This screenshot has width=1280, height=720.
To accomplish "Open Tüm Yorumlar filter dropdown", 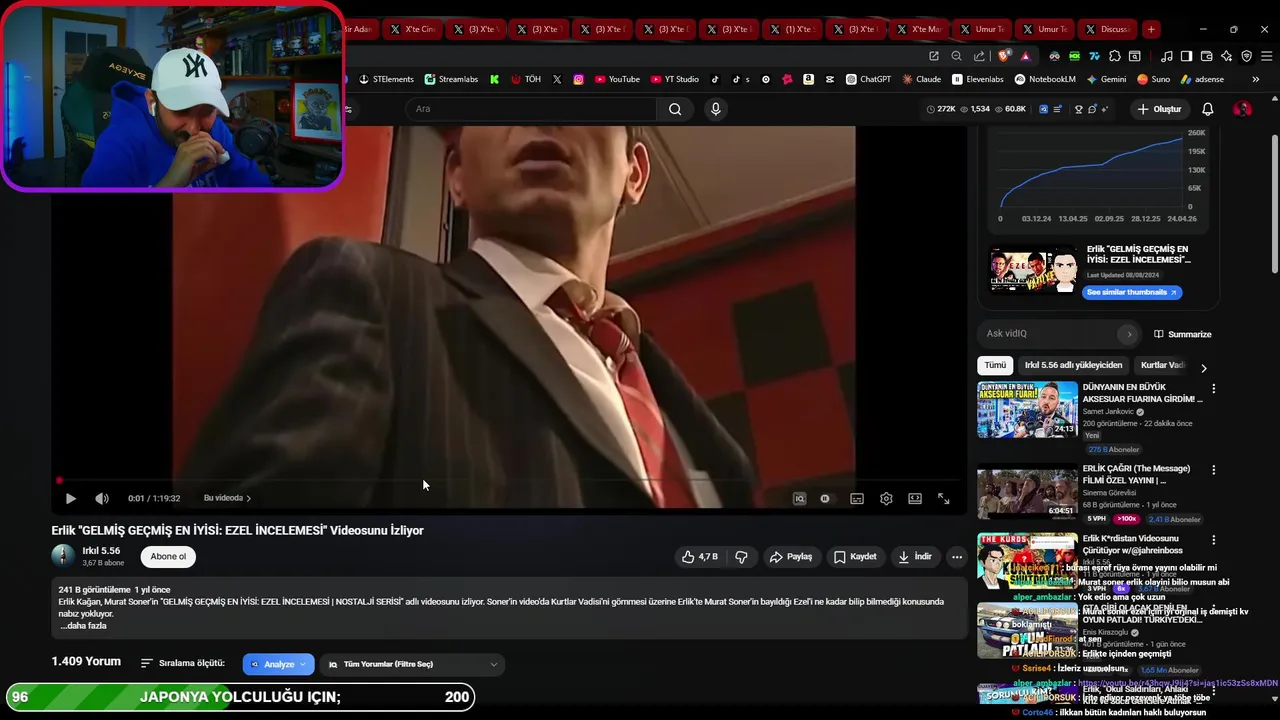I will point(412,664).
